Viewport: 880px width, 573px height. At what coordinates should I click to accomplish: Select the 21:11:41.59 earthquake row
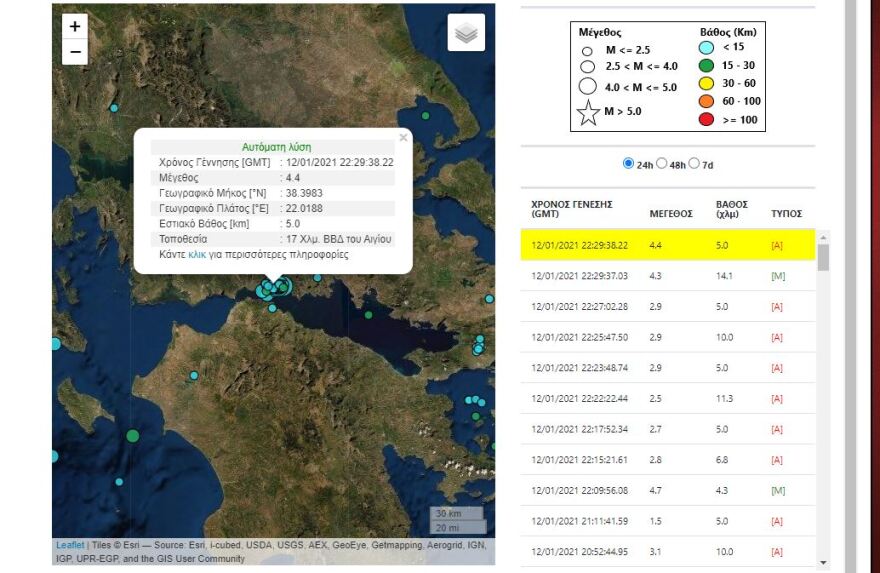tap(668, 521)
